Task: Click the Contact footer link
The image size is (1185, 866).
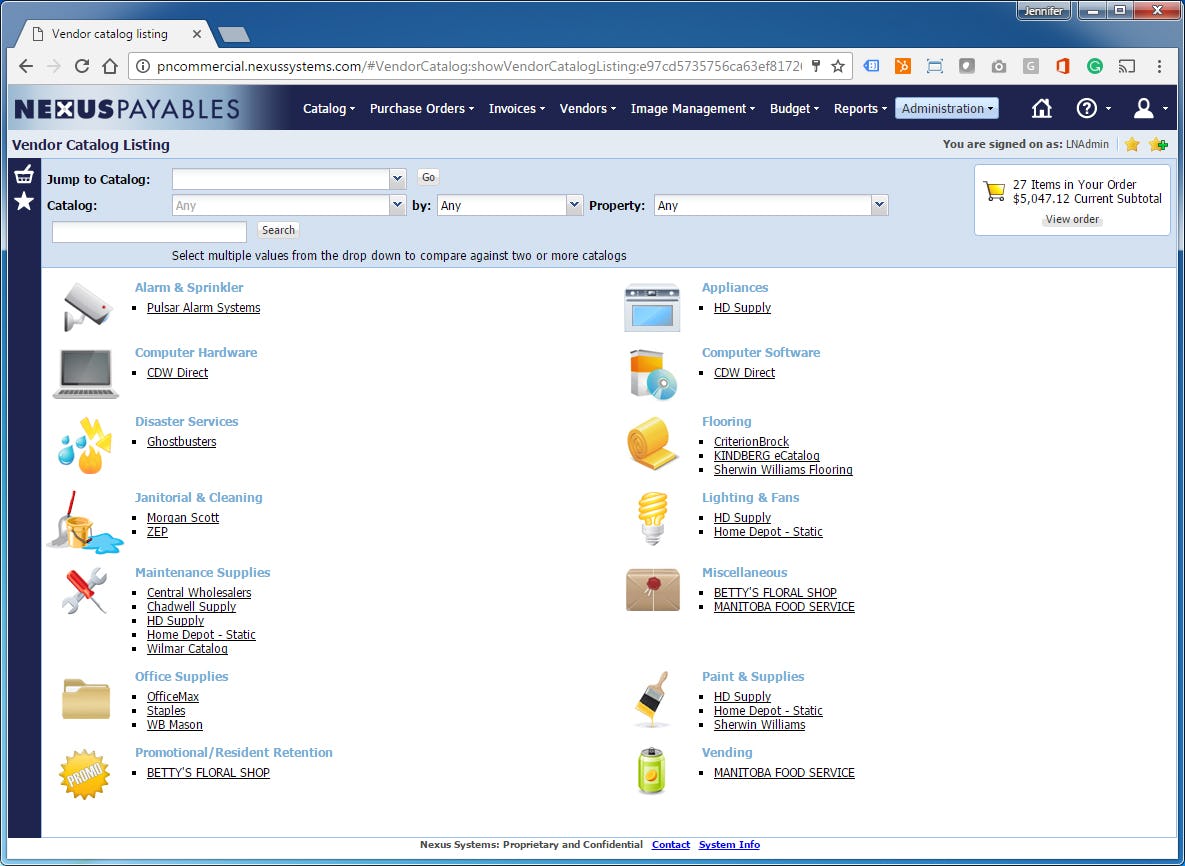Action: (670, 845)
